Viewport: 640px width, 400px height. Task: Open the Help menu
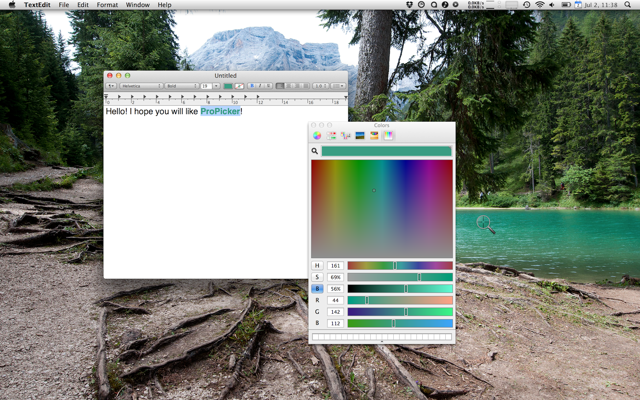coord(164,5)
